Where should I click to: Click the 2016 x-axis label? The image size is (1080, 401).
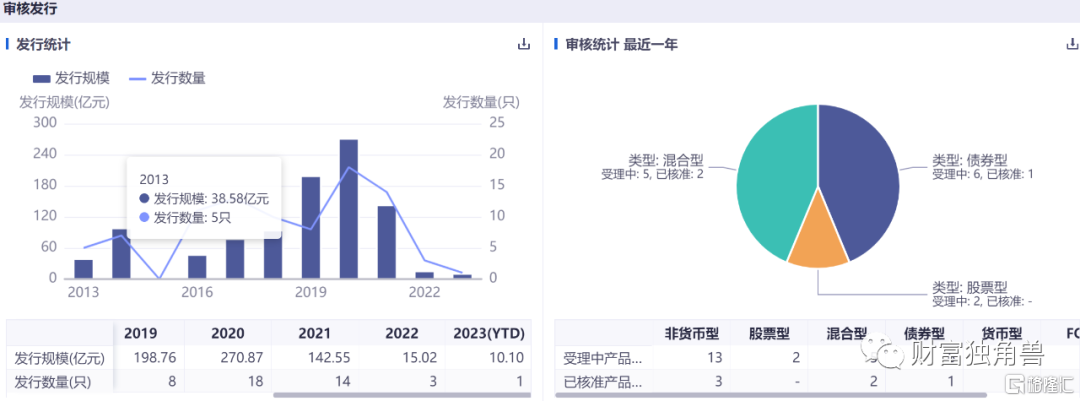[x=197, y=292]
